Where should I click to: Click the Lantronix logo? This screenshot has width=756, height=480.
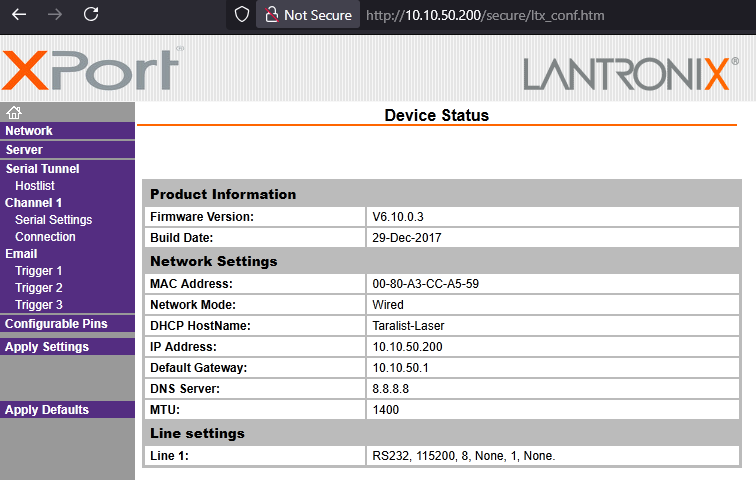point(631,74)
